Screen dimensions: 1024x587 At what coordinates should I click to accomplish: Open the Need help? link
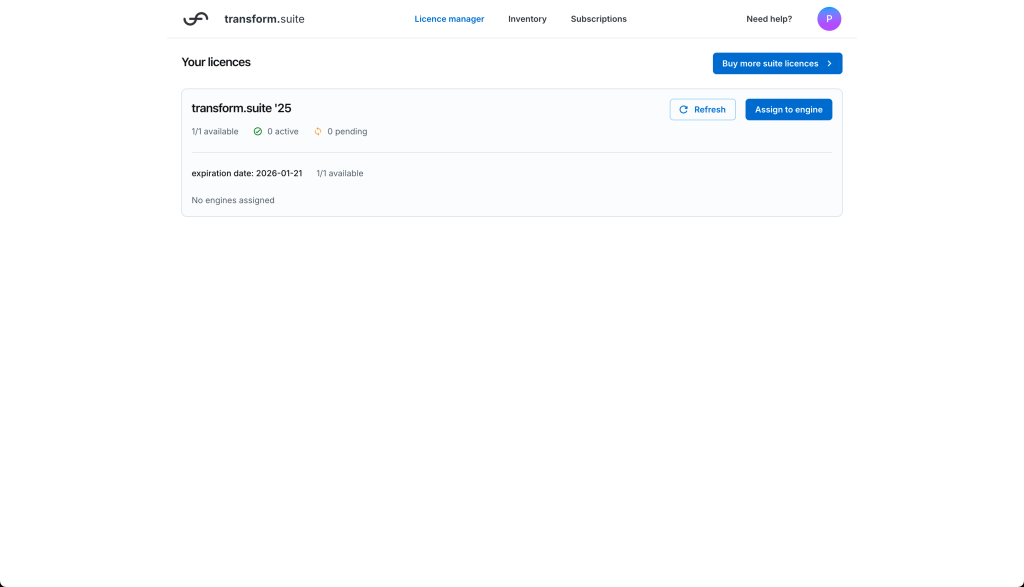(x=769, y=19)
